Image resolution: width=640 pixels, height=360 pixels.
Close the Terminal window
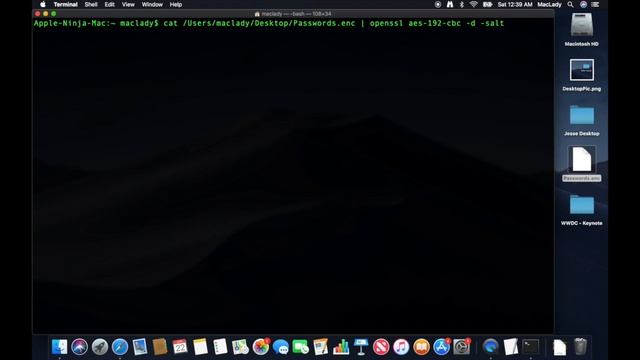[x=38, y=14]
